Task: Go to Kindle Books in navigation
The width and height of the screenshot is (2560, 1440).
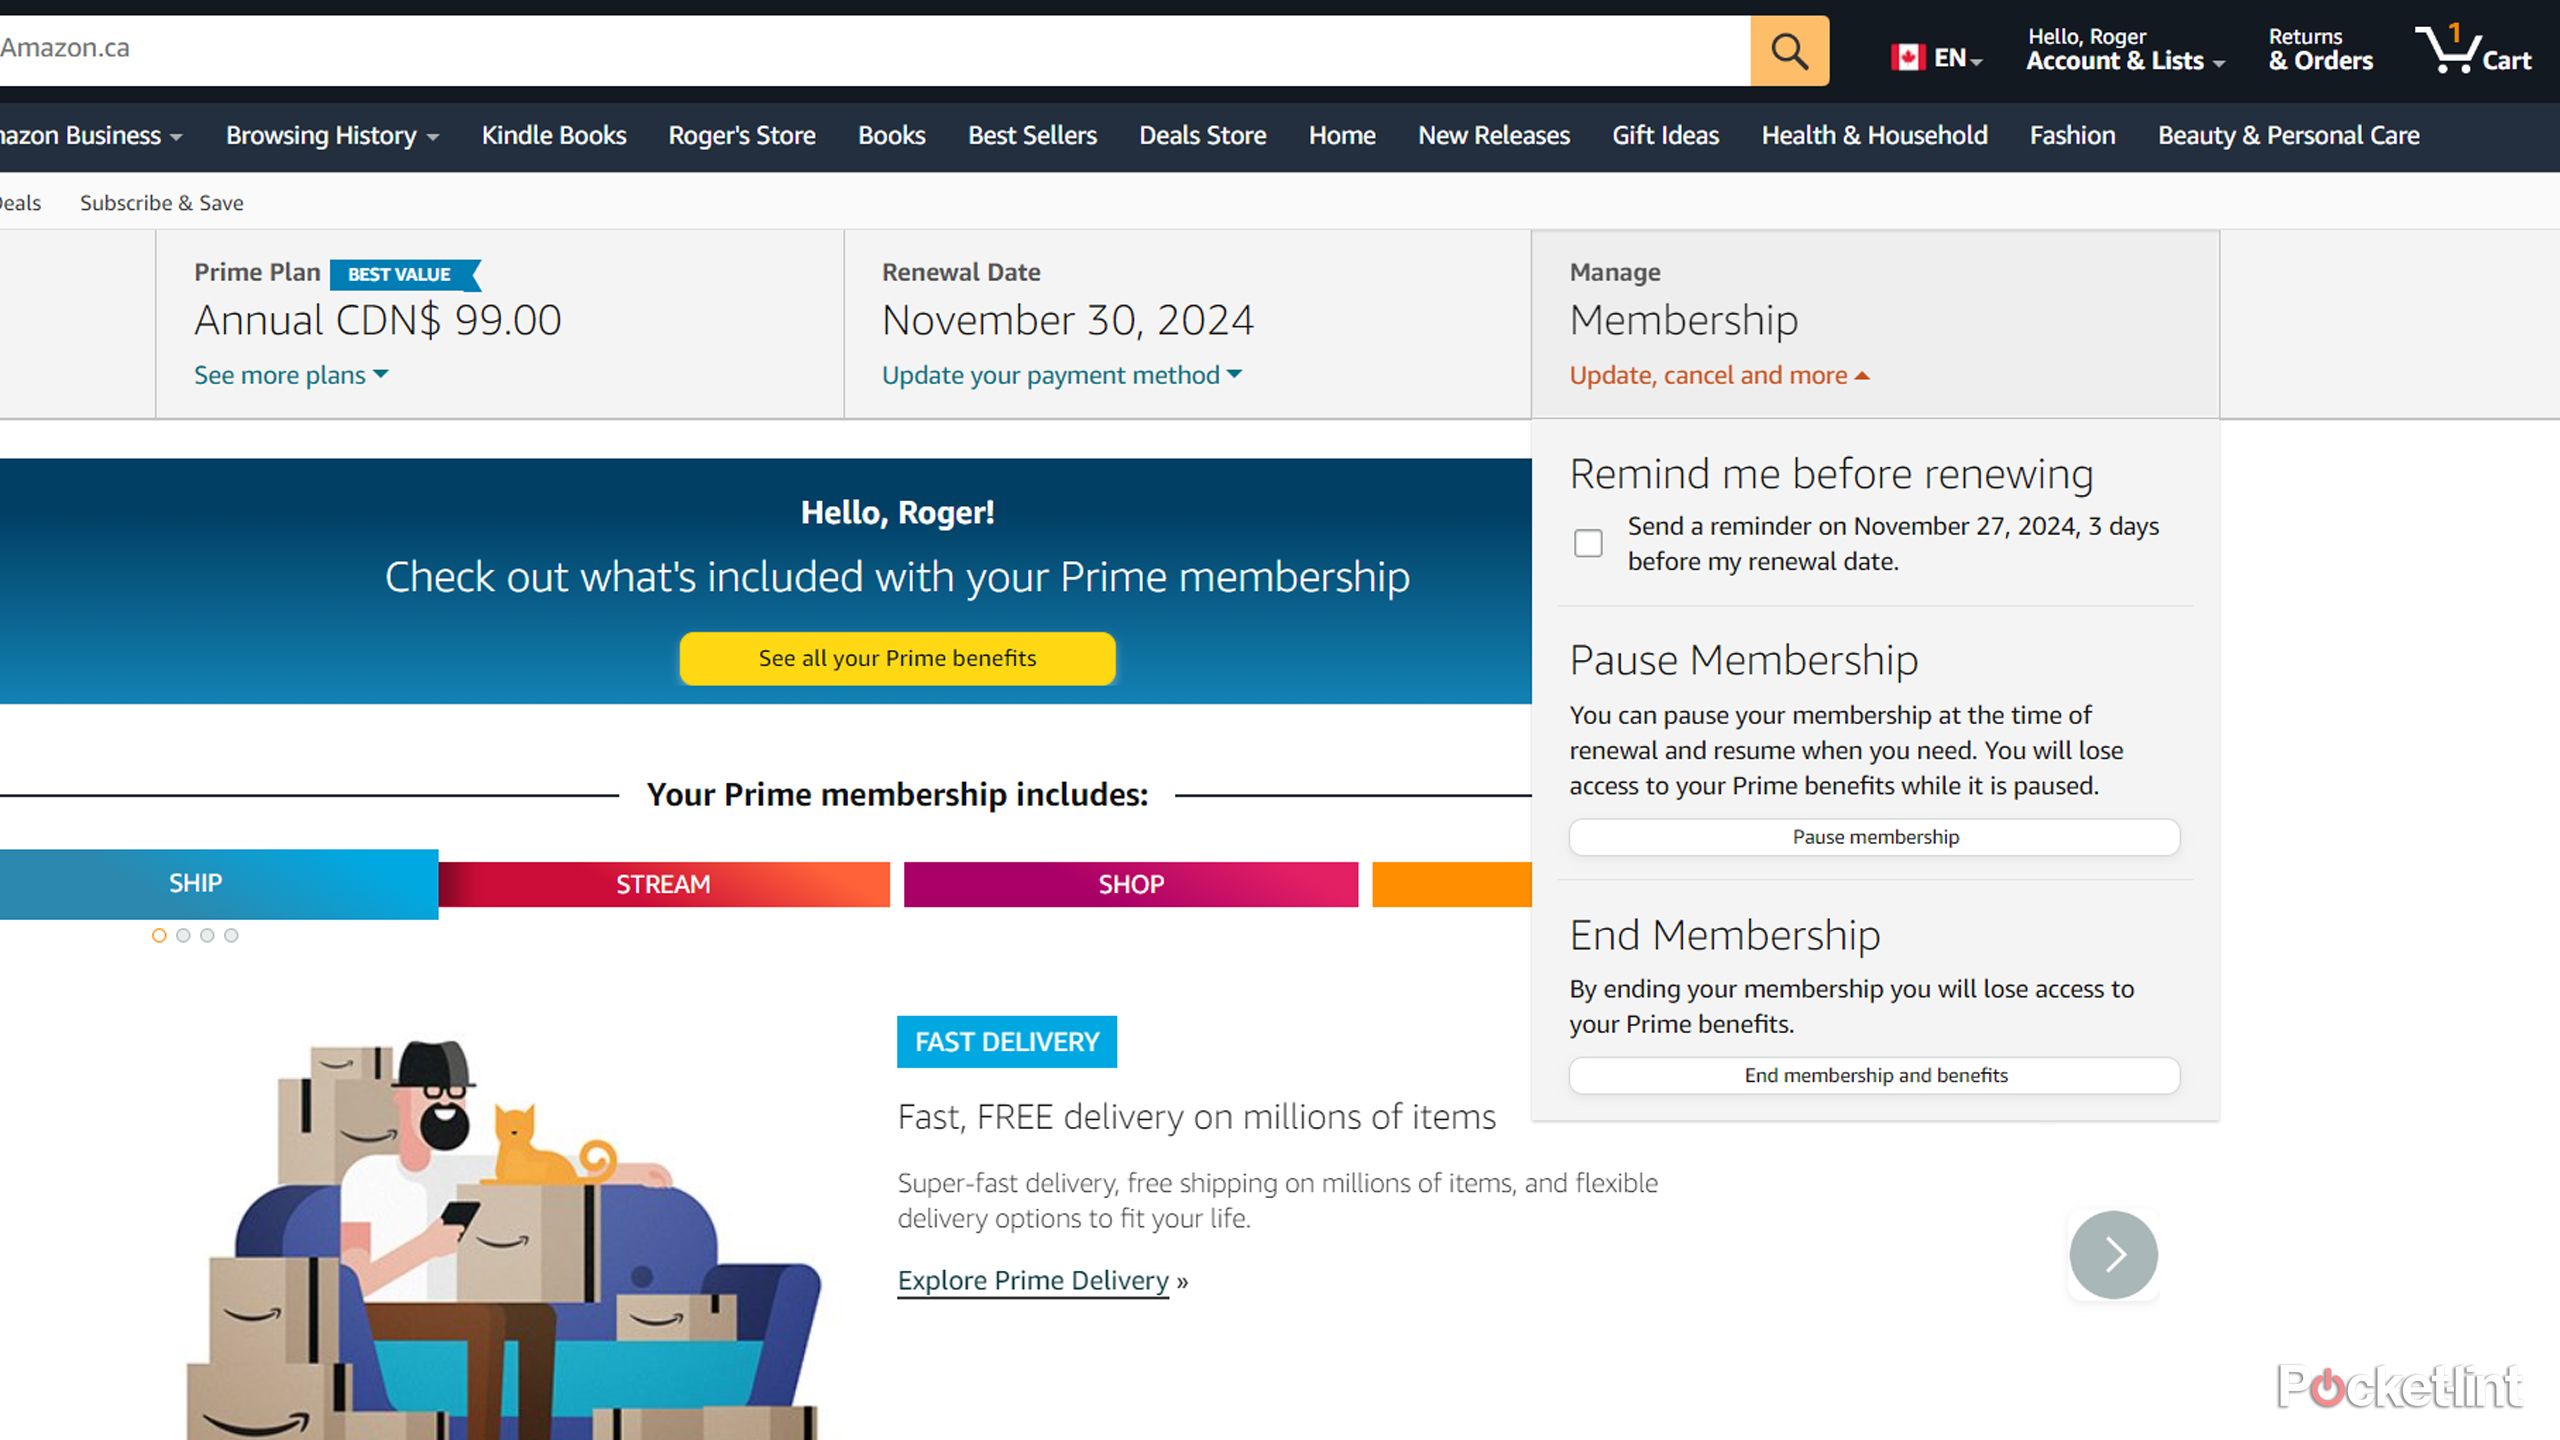Action: (554, 135)
